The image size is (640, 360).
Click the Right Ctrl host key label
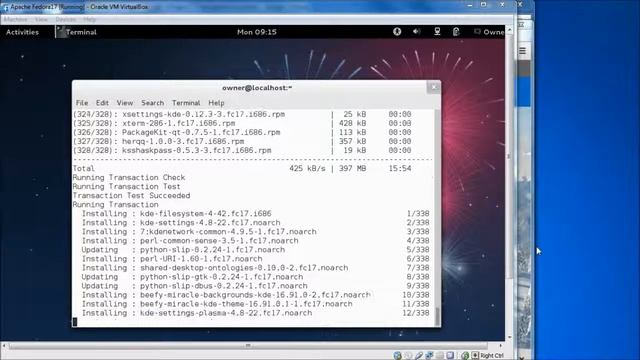(x=492, y=356)
